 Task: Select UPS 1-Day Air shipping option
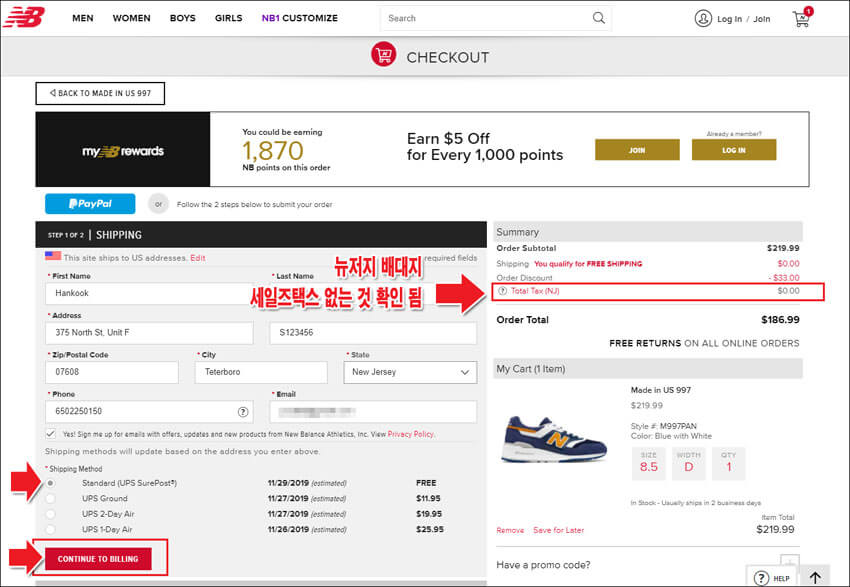[50, 530]
